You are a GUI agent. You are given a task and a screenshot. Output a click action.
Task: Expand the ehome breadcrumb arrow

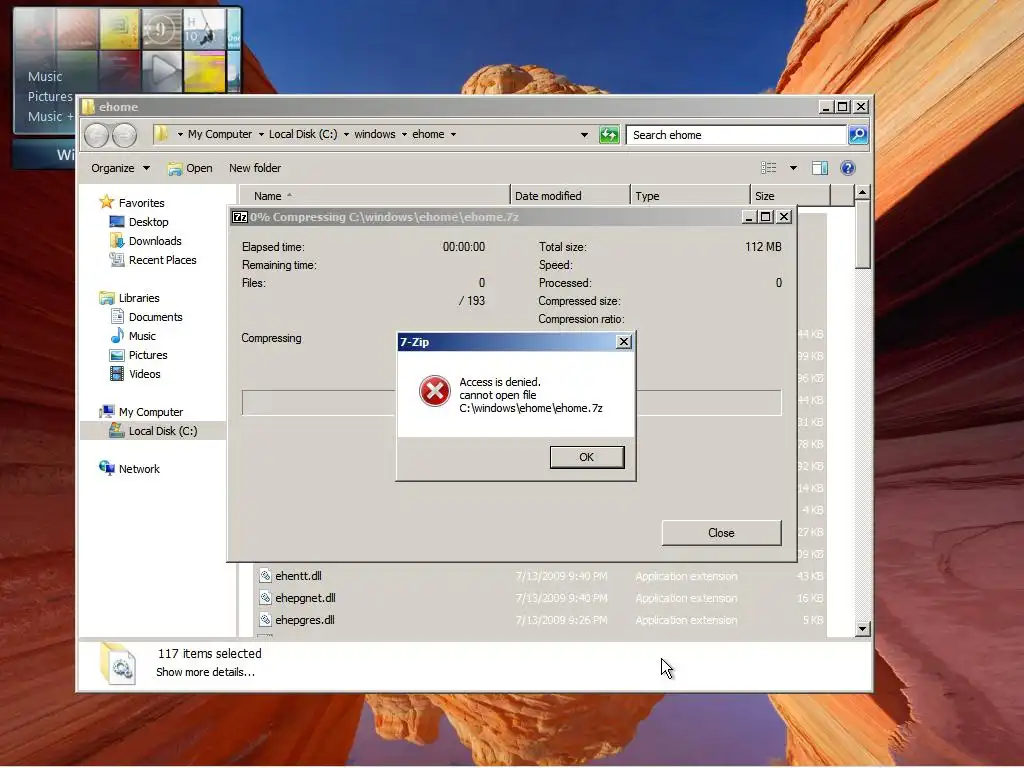point(453,135)
